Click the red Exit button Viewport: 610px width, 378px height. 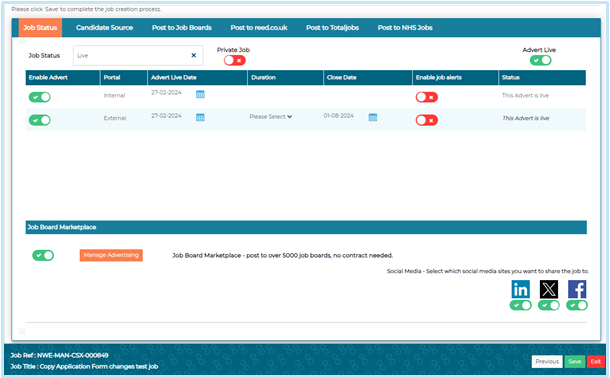(x=596, y=361)
